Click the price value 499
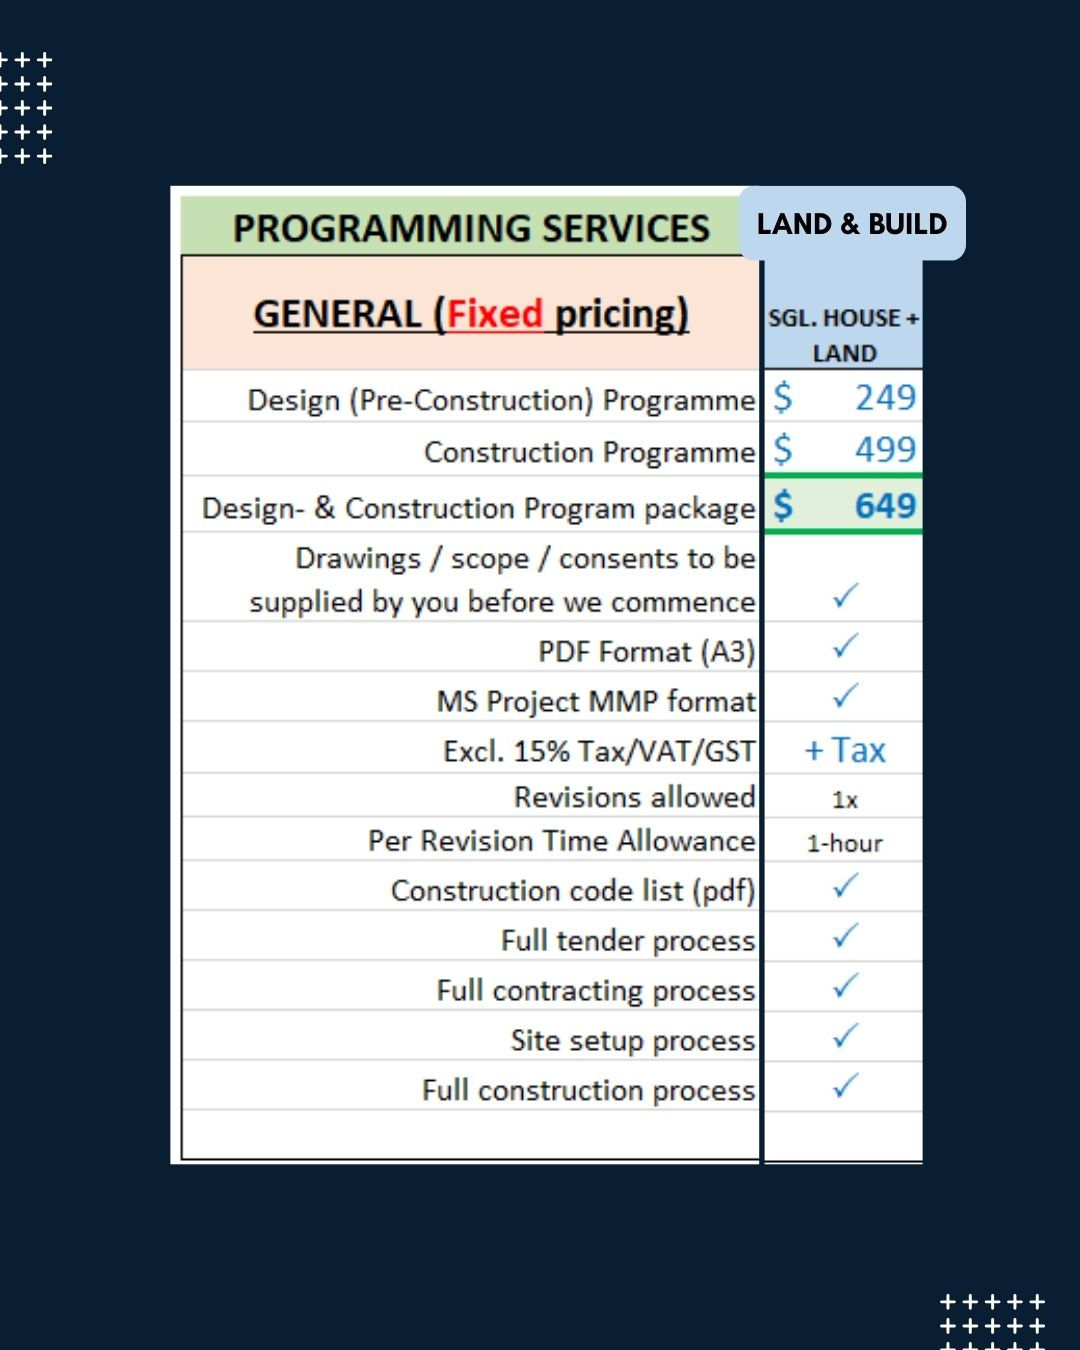The width and height of the screenshot is (1080, 1350). tap(885, 450)
